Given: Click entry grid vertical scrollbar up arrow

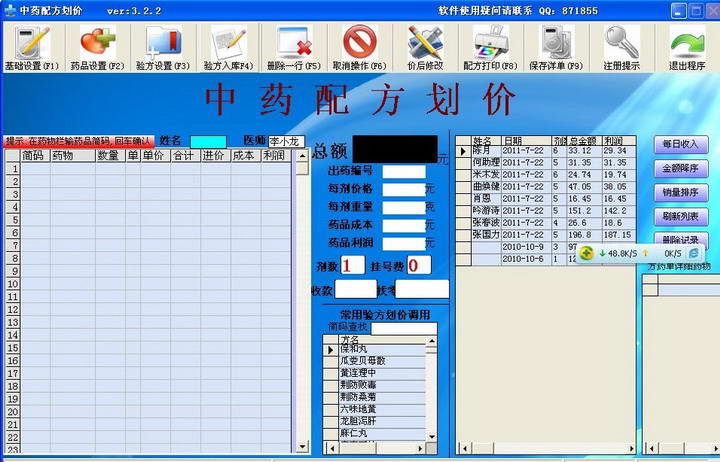Looking at the screenshot, I should (302, 156).
